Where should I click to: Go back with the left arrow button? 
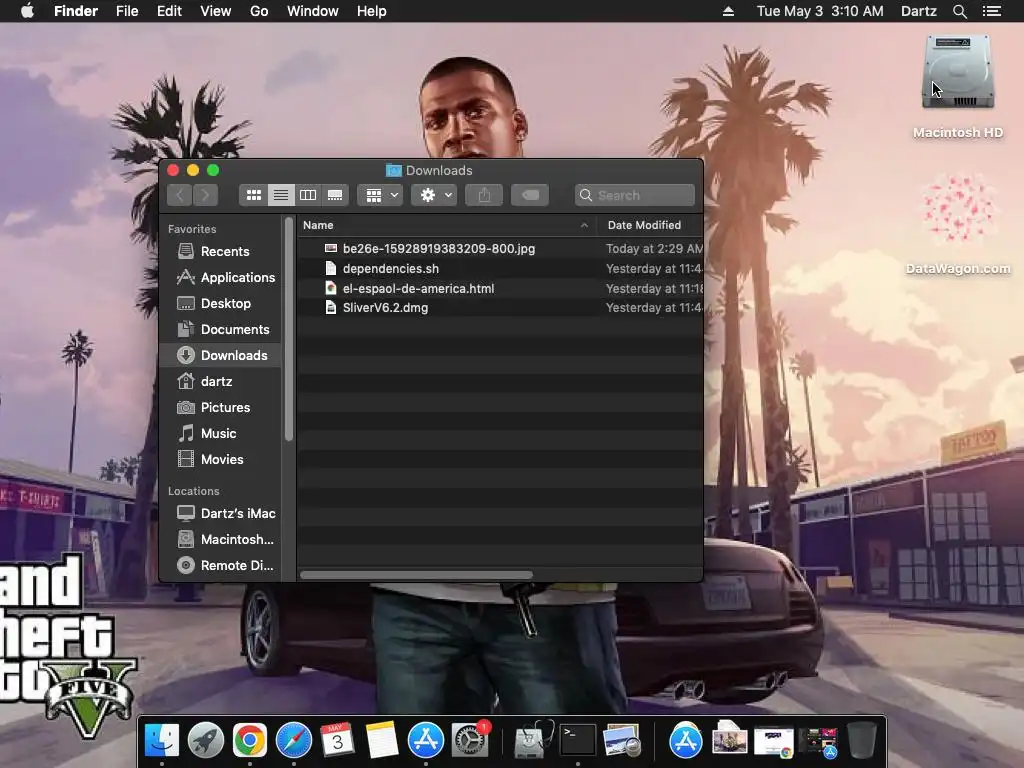tap(180, 195)
